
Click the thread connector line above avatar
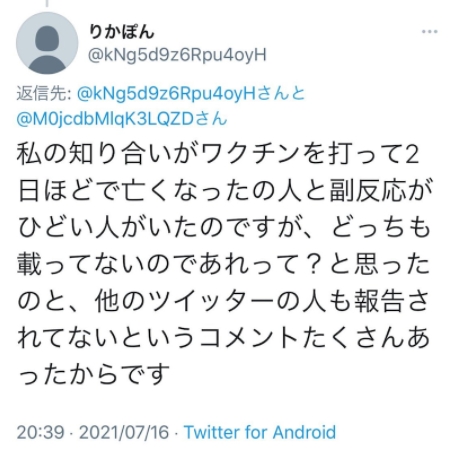[x=47, y=3]
